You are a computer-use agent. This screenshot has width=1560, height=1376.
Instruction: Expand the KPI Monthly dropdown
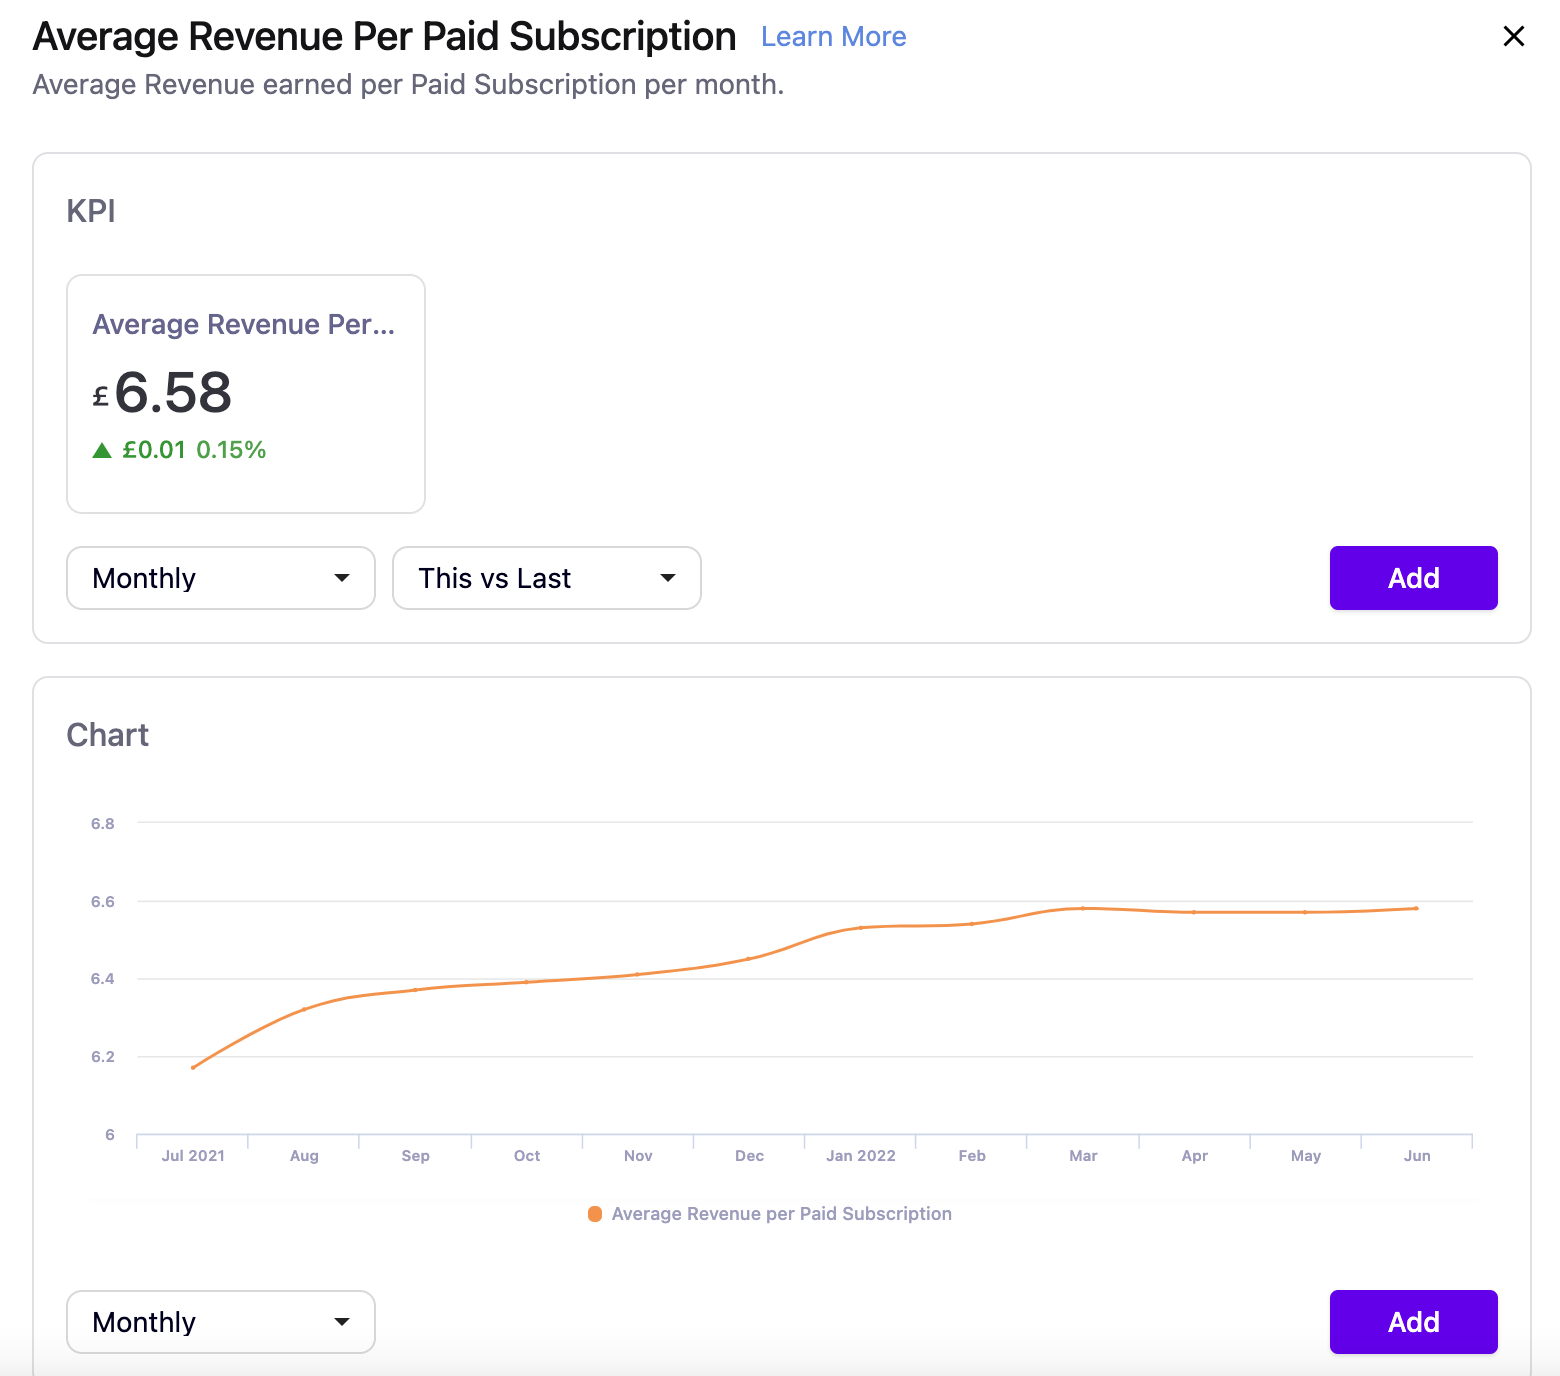(x=220, y=578)
